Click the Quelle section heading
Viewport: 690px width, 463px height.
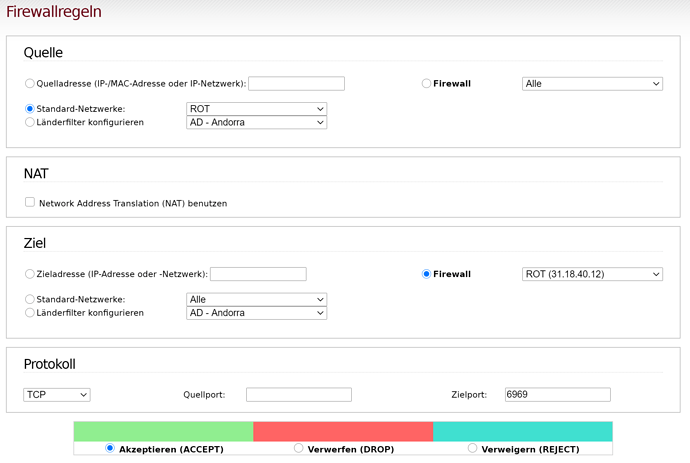click(43, 52)
